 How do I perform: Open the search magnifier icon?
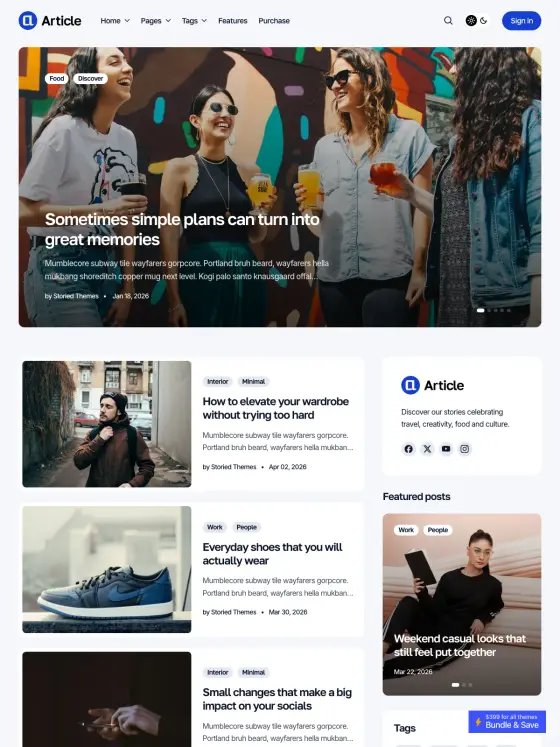(448, 20)
